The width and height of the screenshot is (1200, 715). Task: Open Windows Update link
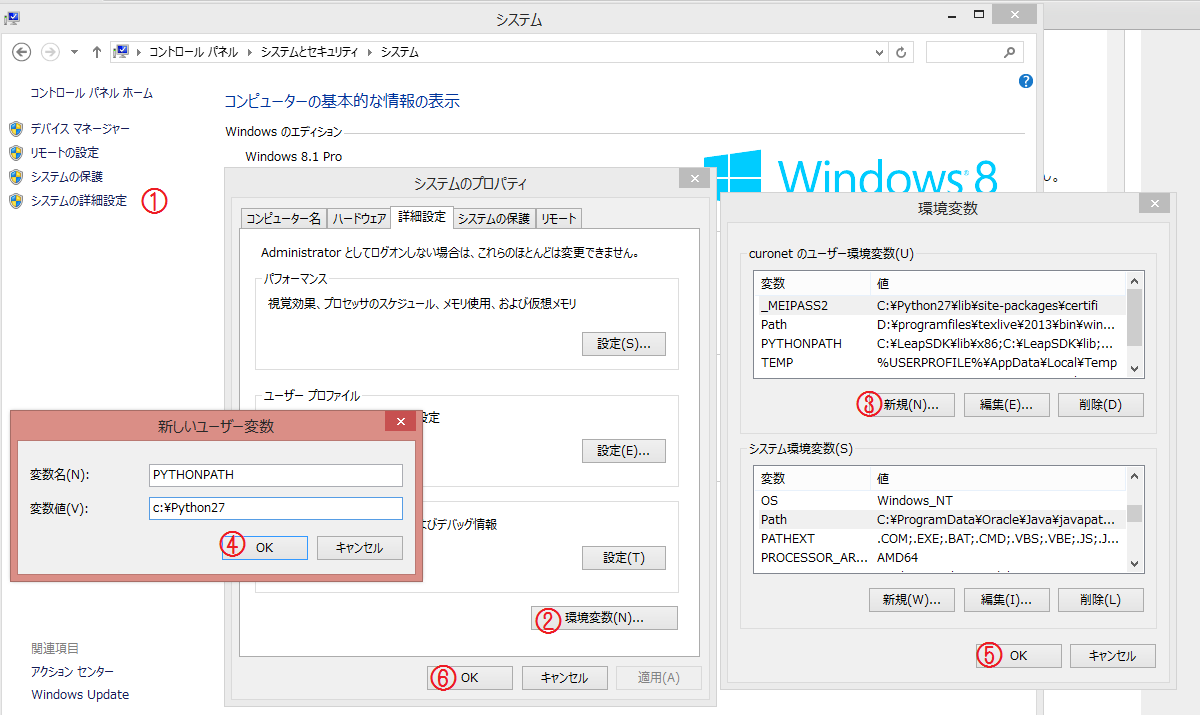pyautogui.click(x=80, y=695)
